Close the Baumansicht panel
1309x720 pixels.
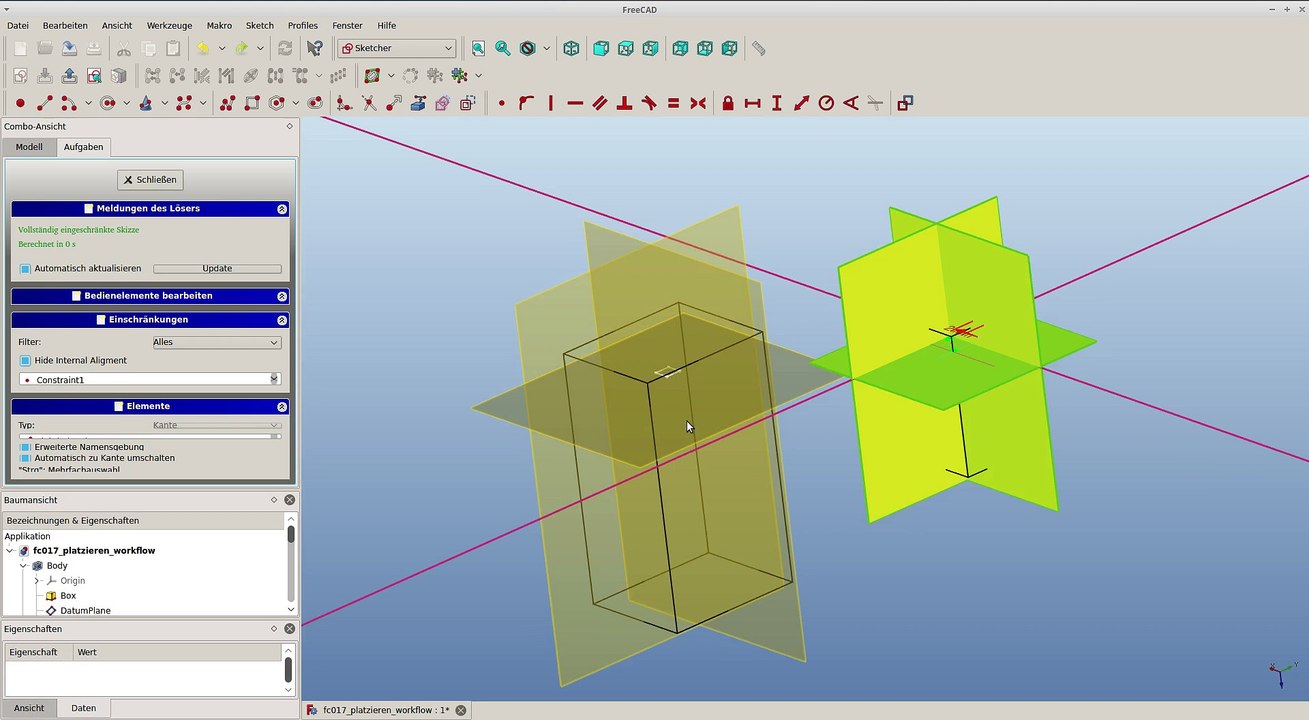290,500
